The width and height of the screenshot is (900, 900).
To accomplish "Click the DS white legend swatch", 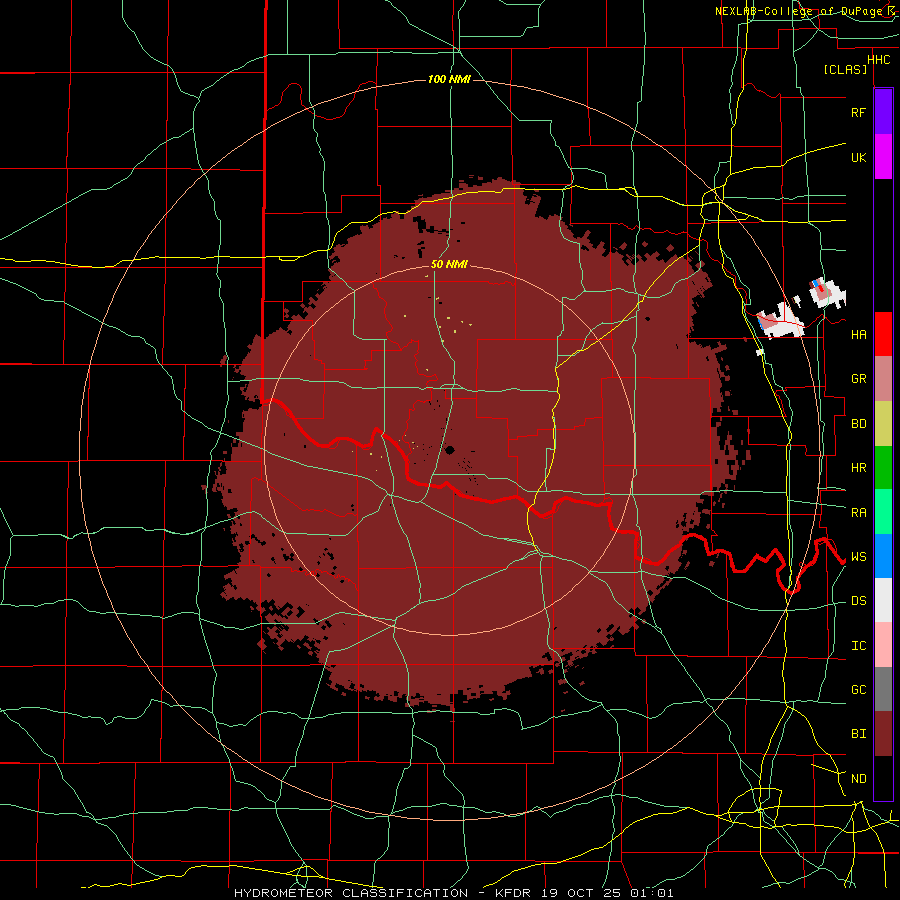I will (x=883, y=600).
